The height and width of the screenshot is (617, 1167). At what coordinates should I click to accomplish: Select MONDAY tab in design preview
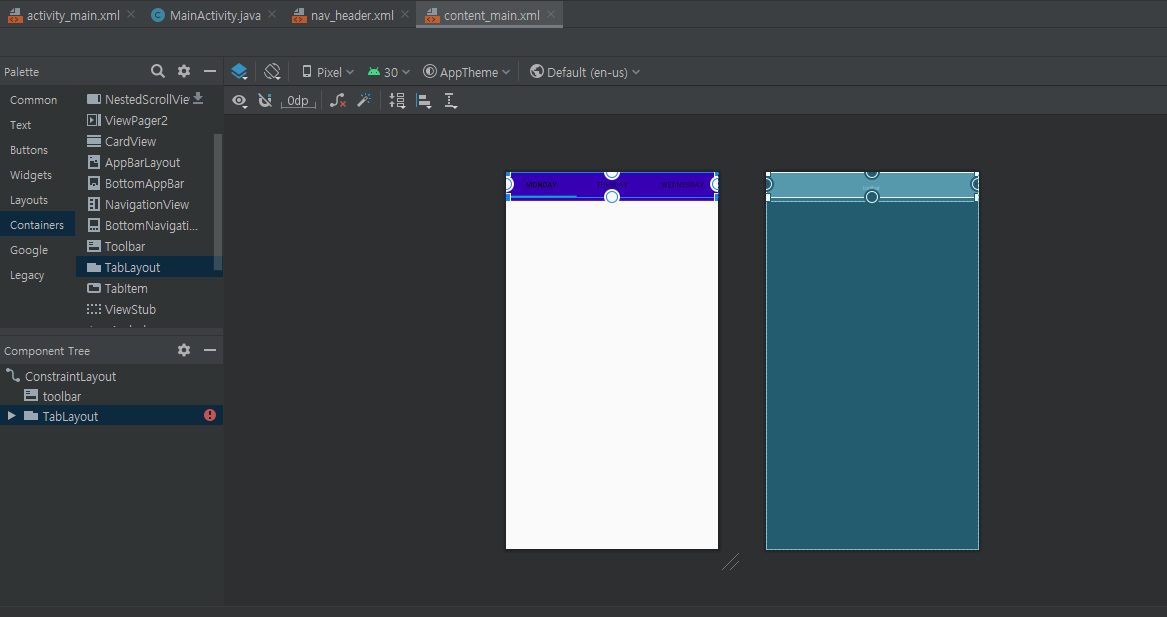[x=541, y=185]
